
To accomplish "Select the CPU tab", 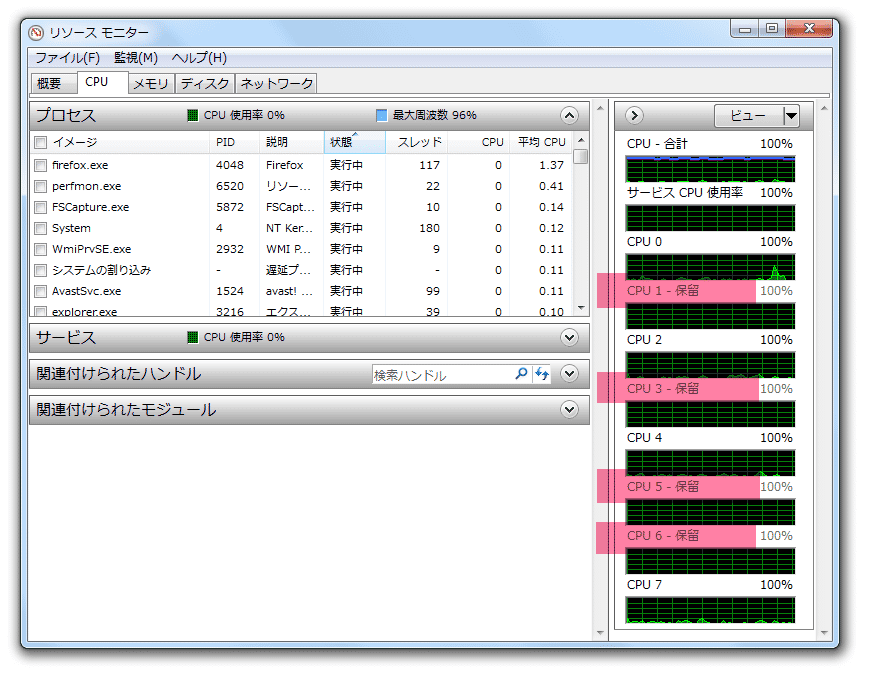I will point(102,82).
